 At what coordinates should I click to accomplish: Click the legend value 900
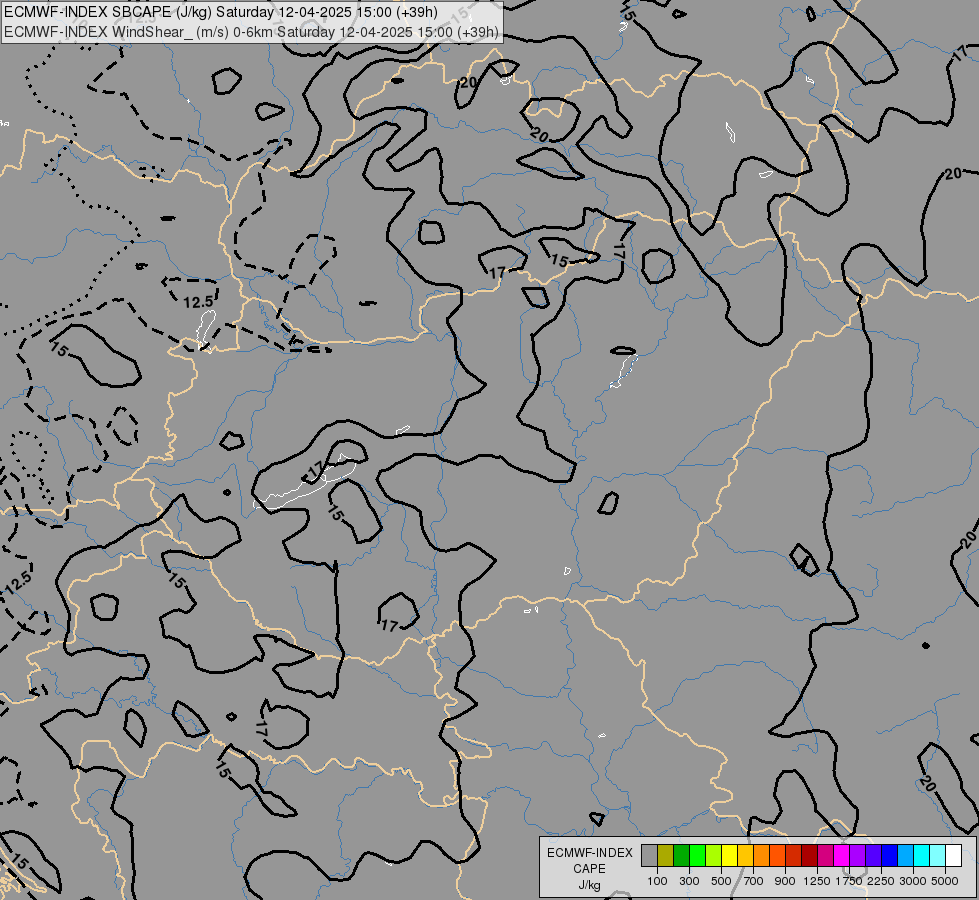coord(785,881)
